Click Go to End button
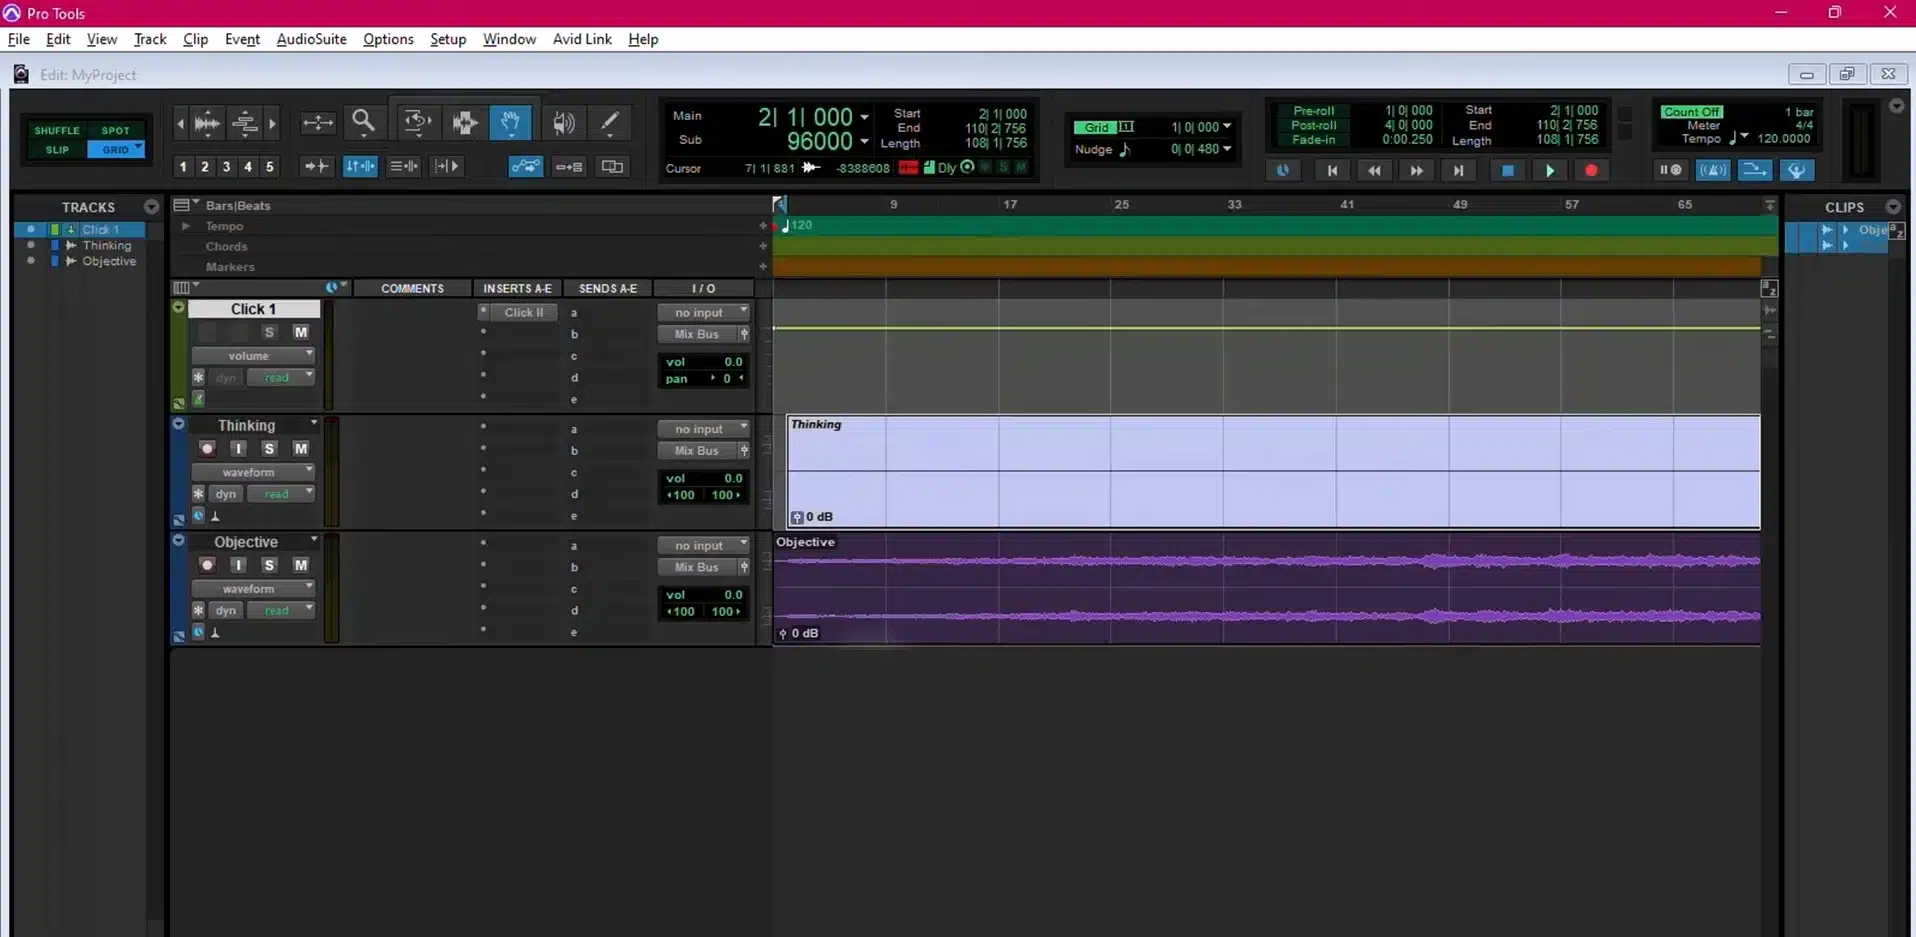 1458,171
